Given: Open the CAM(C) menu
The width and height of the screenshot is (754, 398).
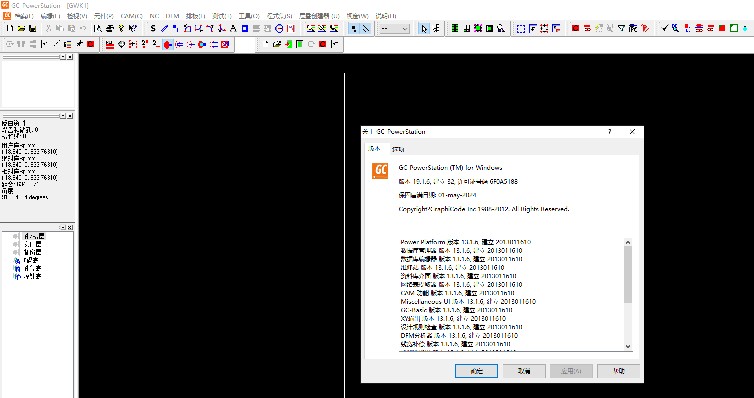Looking at the screenshot, I should pos(131,16).
